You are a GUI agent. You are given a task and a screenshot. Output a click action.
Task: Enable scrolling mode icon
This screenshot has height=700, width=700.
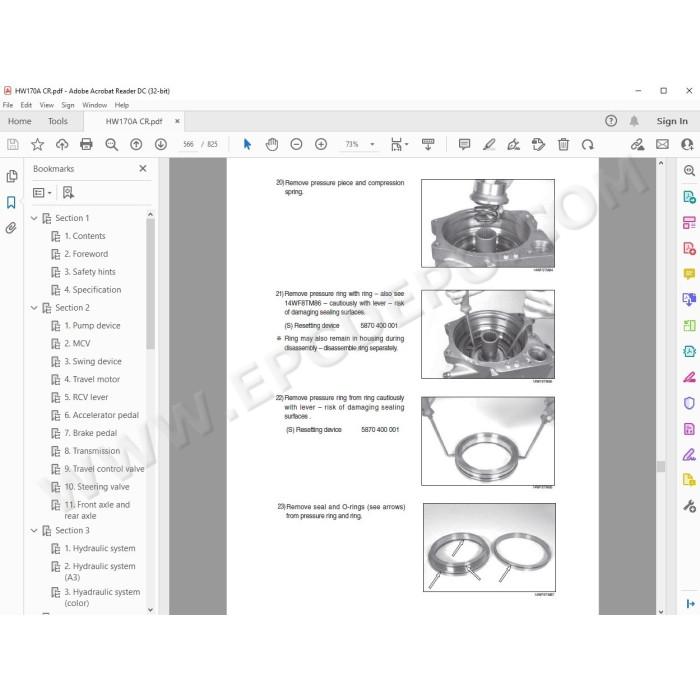coord(428,144)
